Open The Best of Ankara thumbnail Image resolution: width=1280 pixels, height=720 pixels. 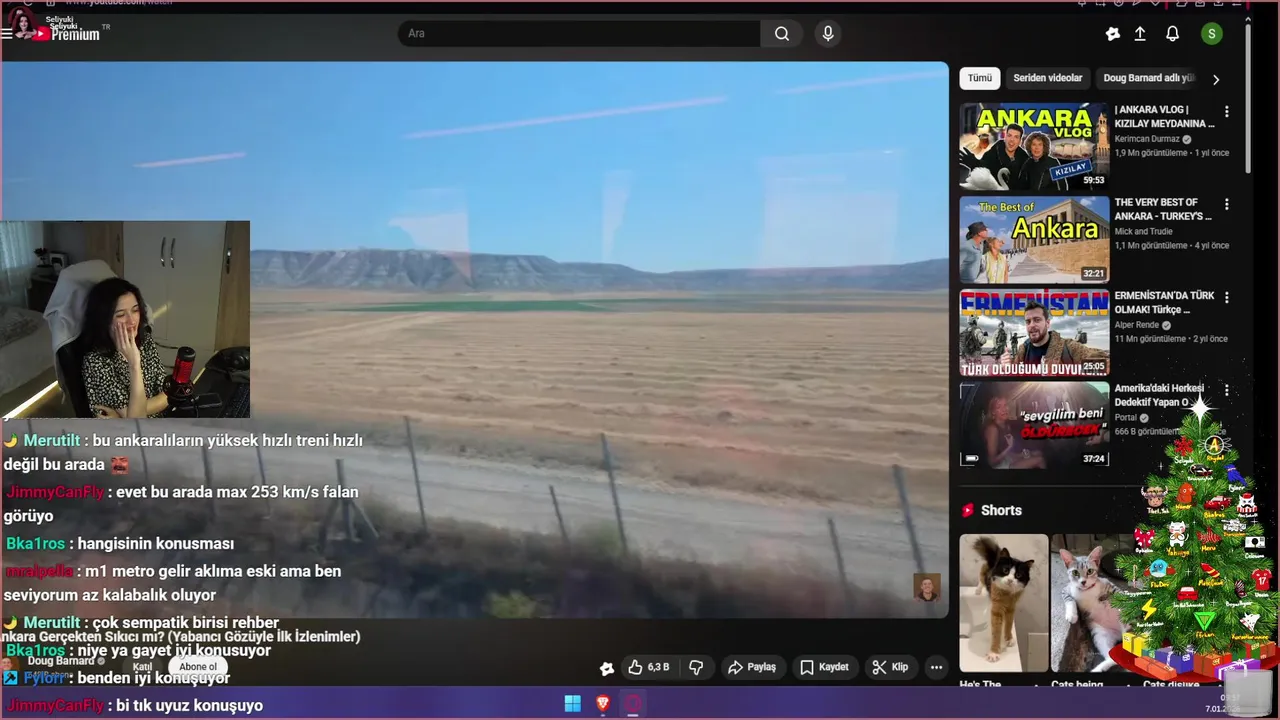[1034, 240]
